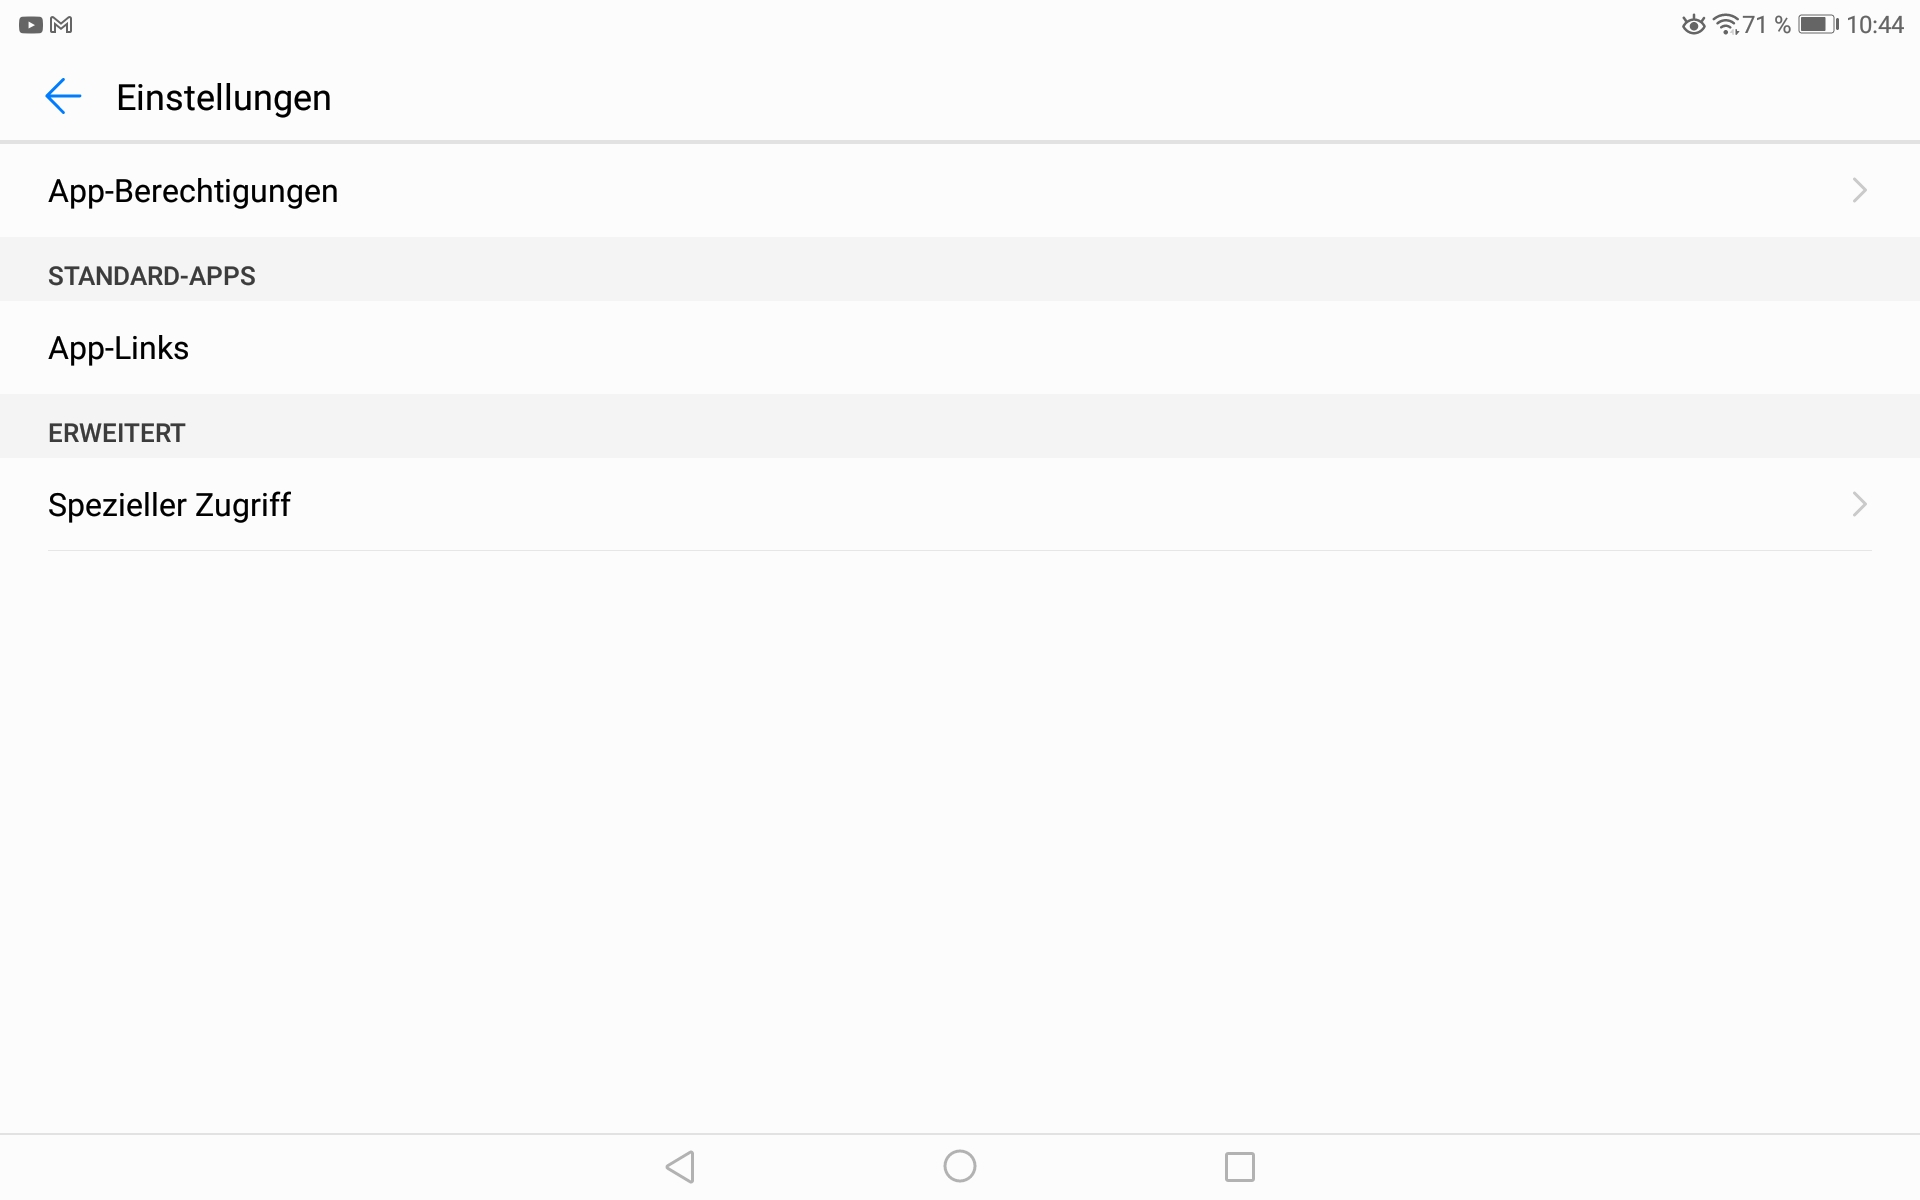
Task: Tap the triangle back navigation button
Action: 680,1167
